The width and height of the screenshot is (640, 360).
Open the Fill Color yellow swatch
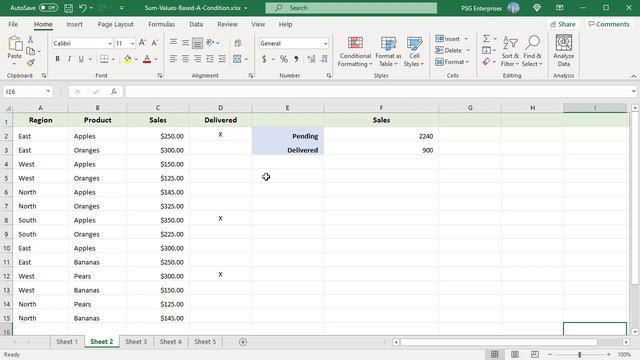[x=128, y=59]
